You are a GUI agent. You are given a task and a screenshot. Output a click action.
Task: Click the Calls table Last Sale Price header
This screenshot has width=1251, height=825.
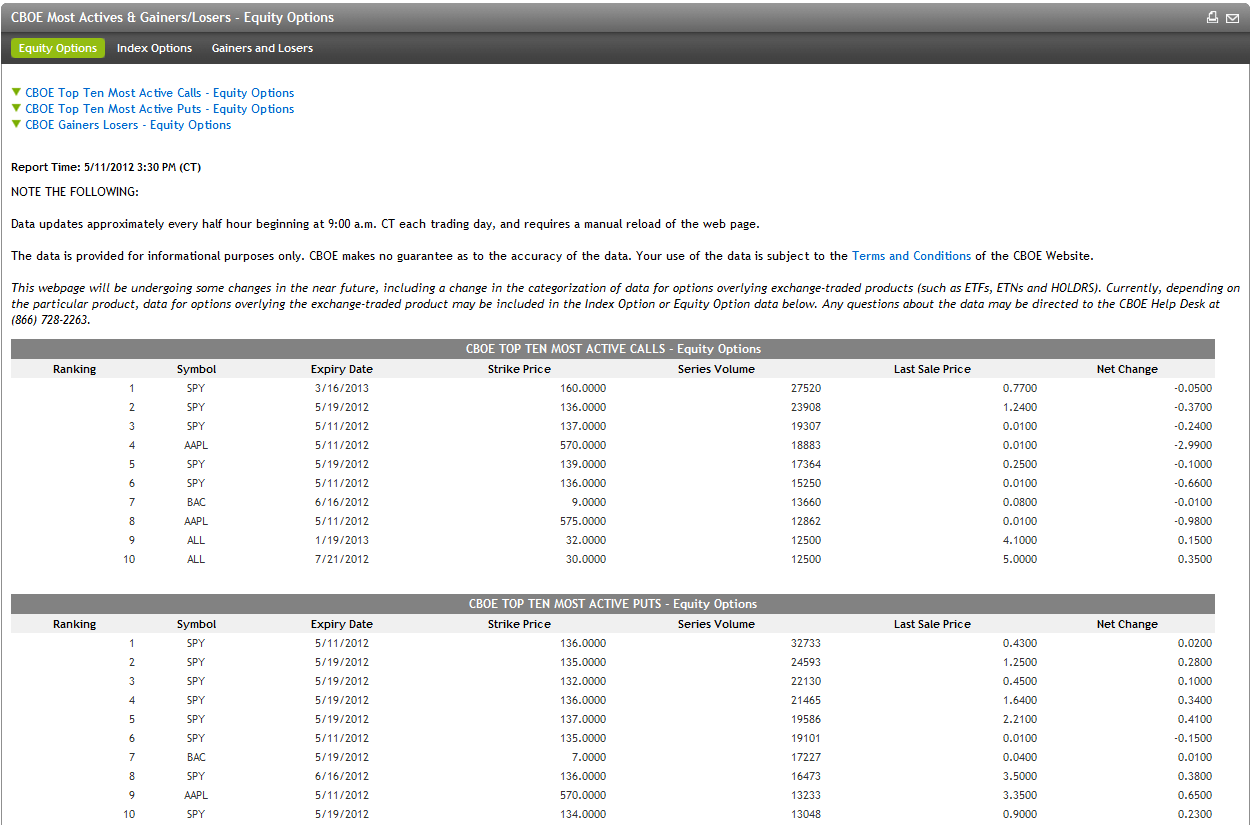pyautogui.click(x=932, y=369)
